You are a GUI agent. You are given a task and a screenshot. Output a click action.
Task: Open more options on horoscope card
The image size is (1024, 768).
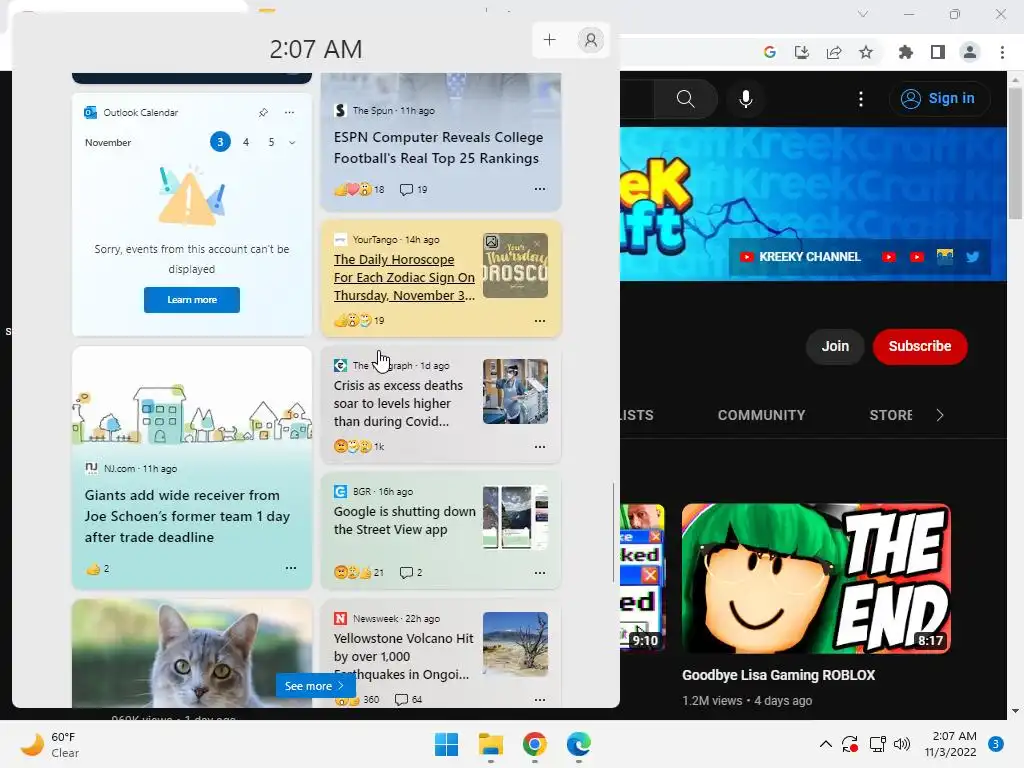tap(539, 321)
